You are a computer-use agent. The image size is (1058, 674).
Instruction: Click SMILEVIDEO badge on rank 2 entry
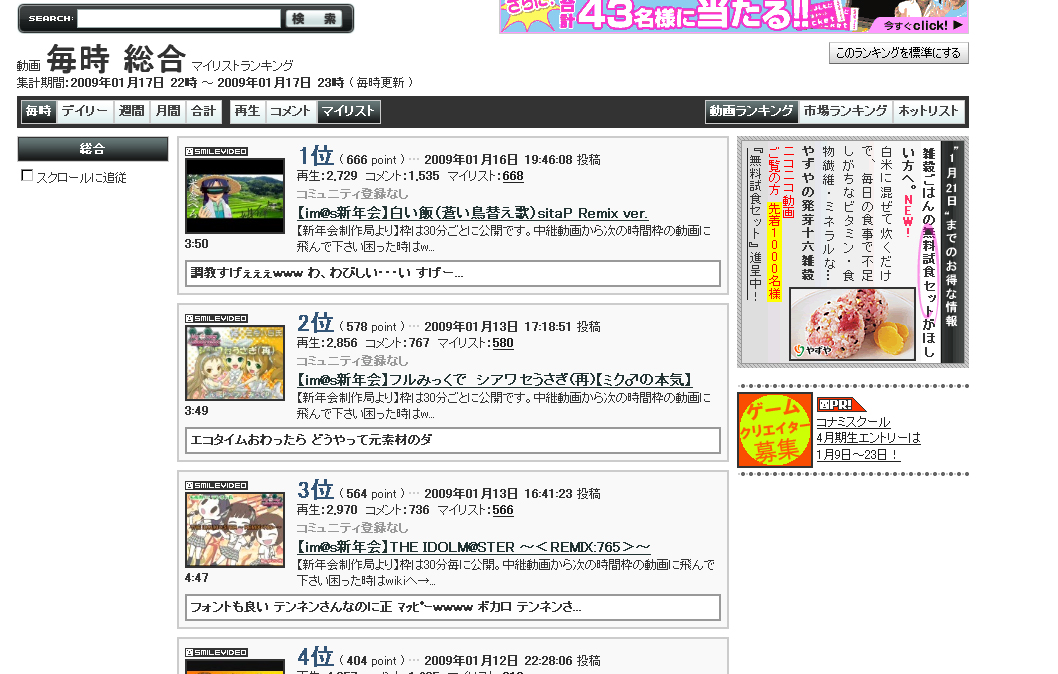(217, 318)
